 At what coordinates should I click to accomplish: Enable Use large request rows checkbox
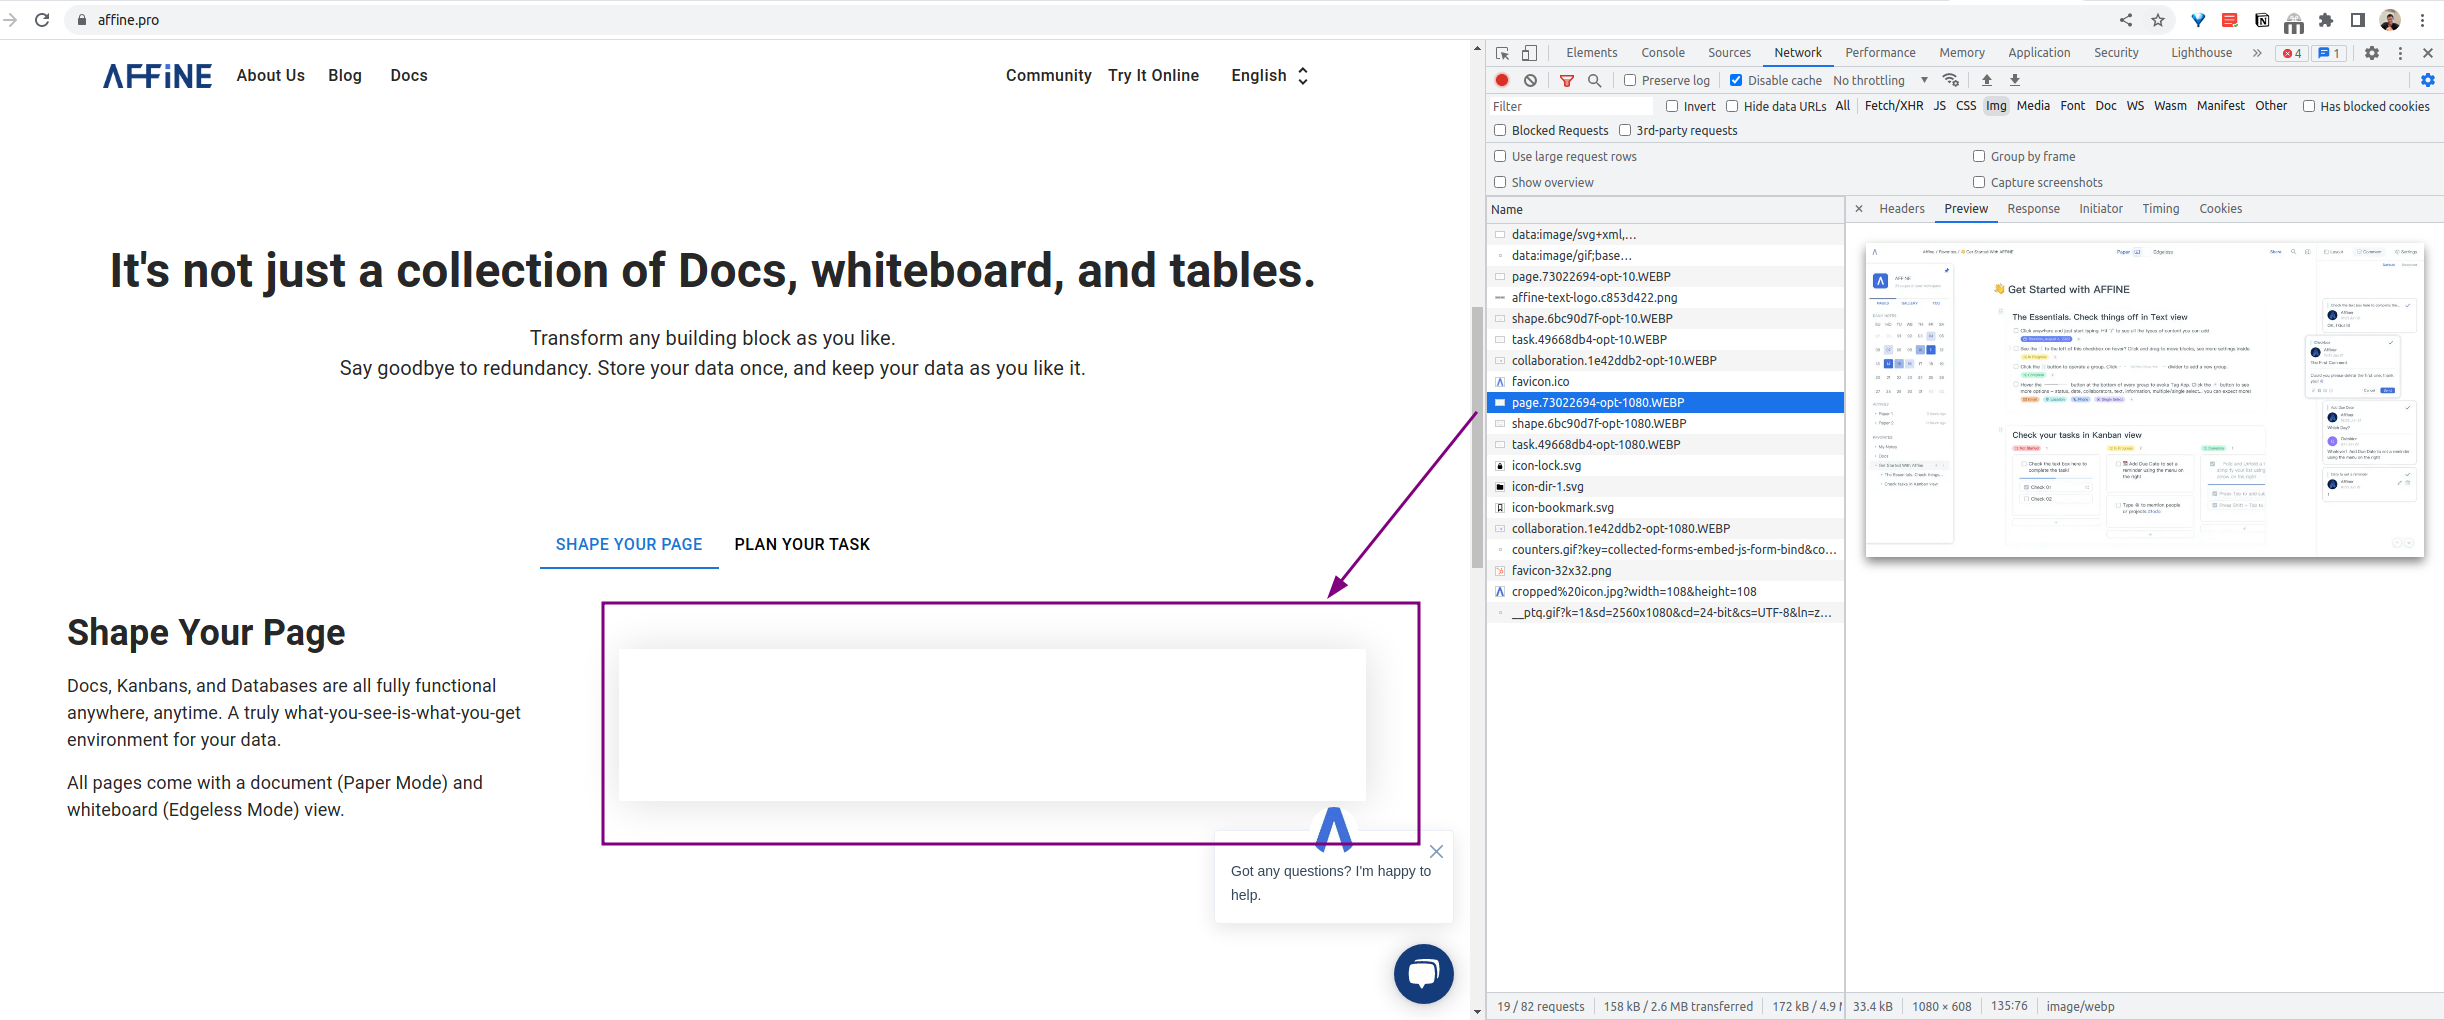(1500, 156)
